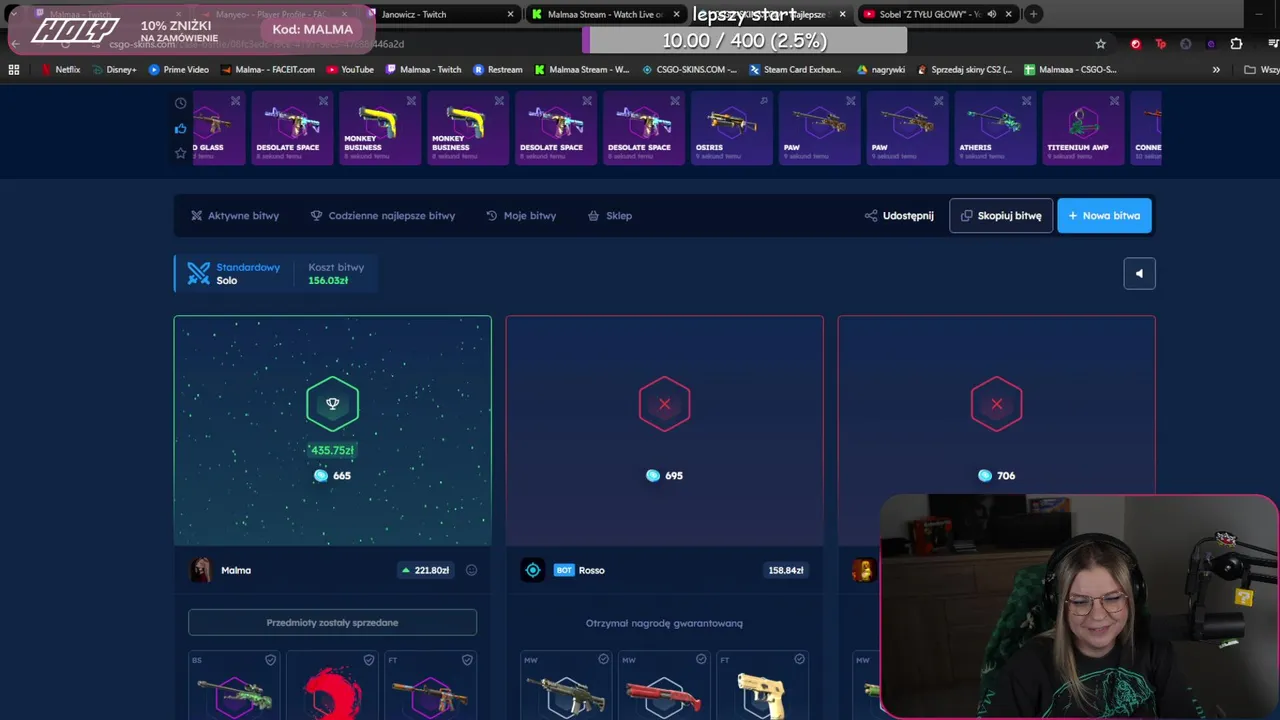Screen dimensions: 1280x720
Task: Click the bookmark star in address bar
Action: point(1101,44)
